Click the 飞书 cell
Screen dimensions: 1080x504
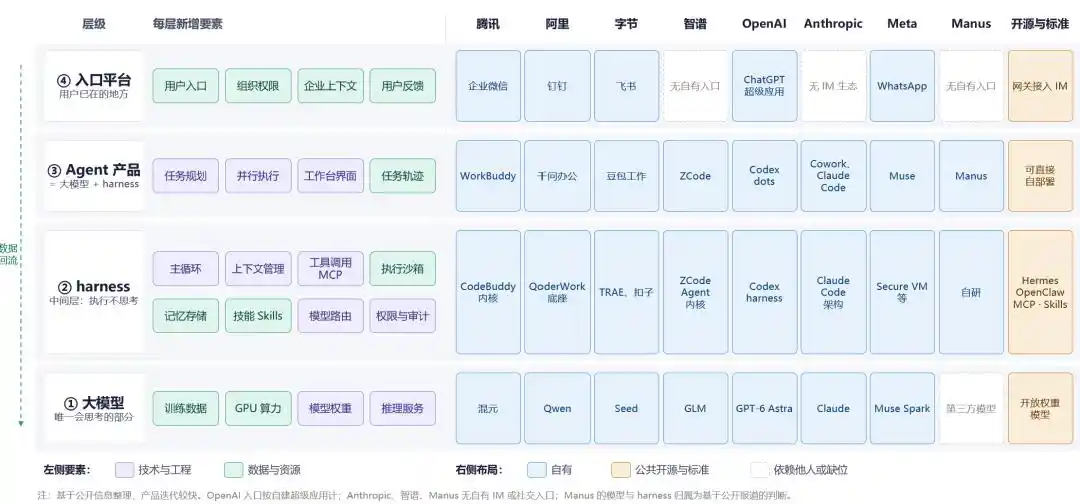click(626, 86)
